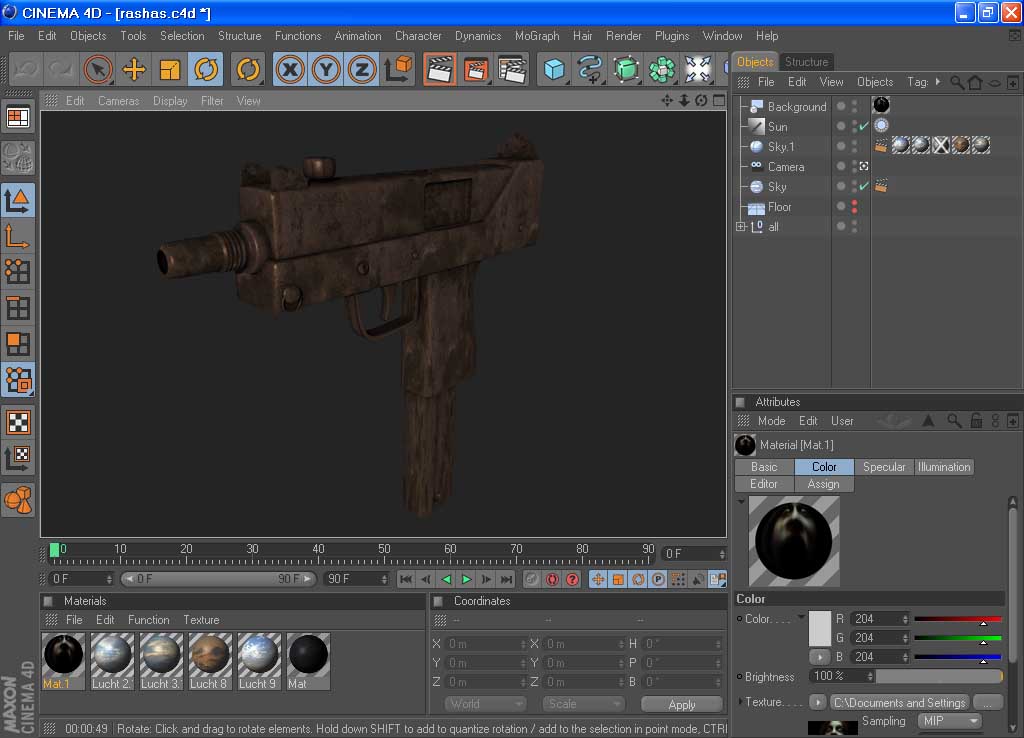Switch to the Specular material tab

click(x=884, y=467)
